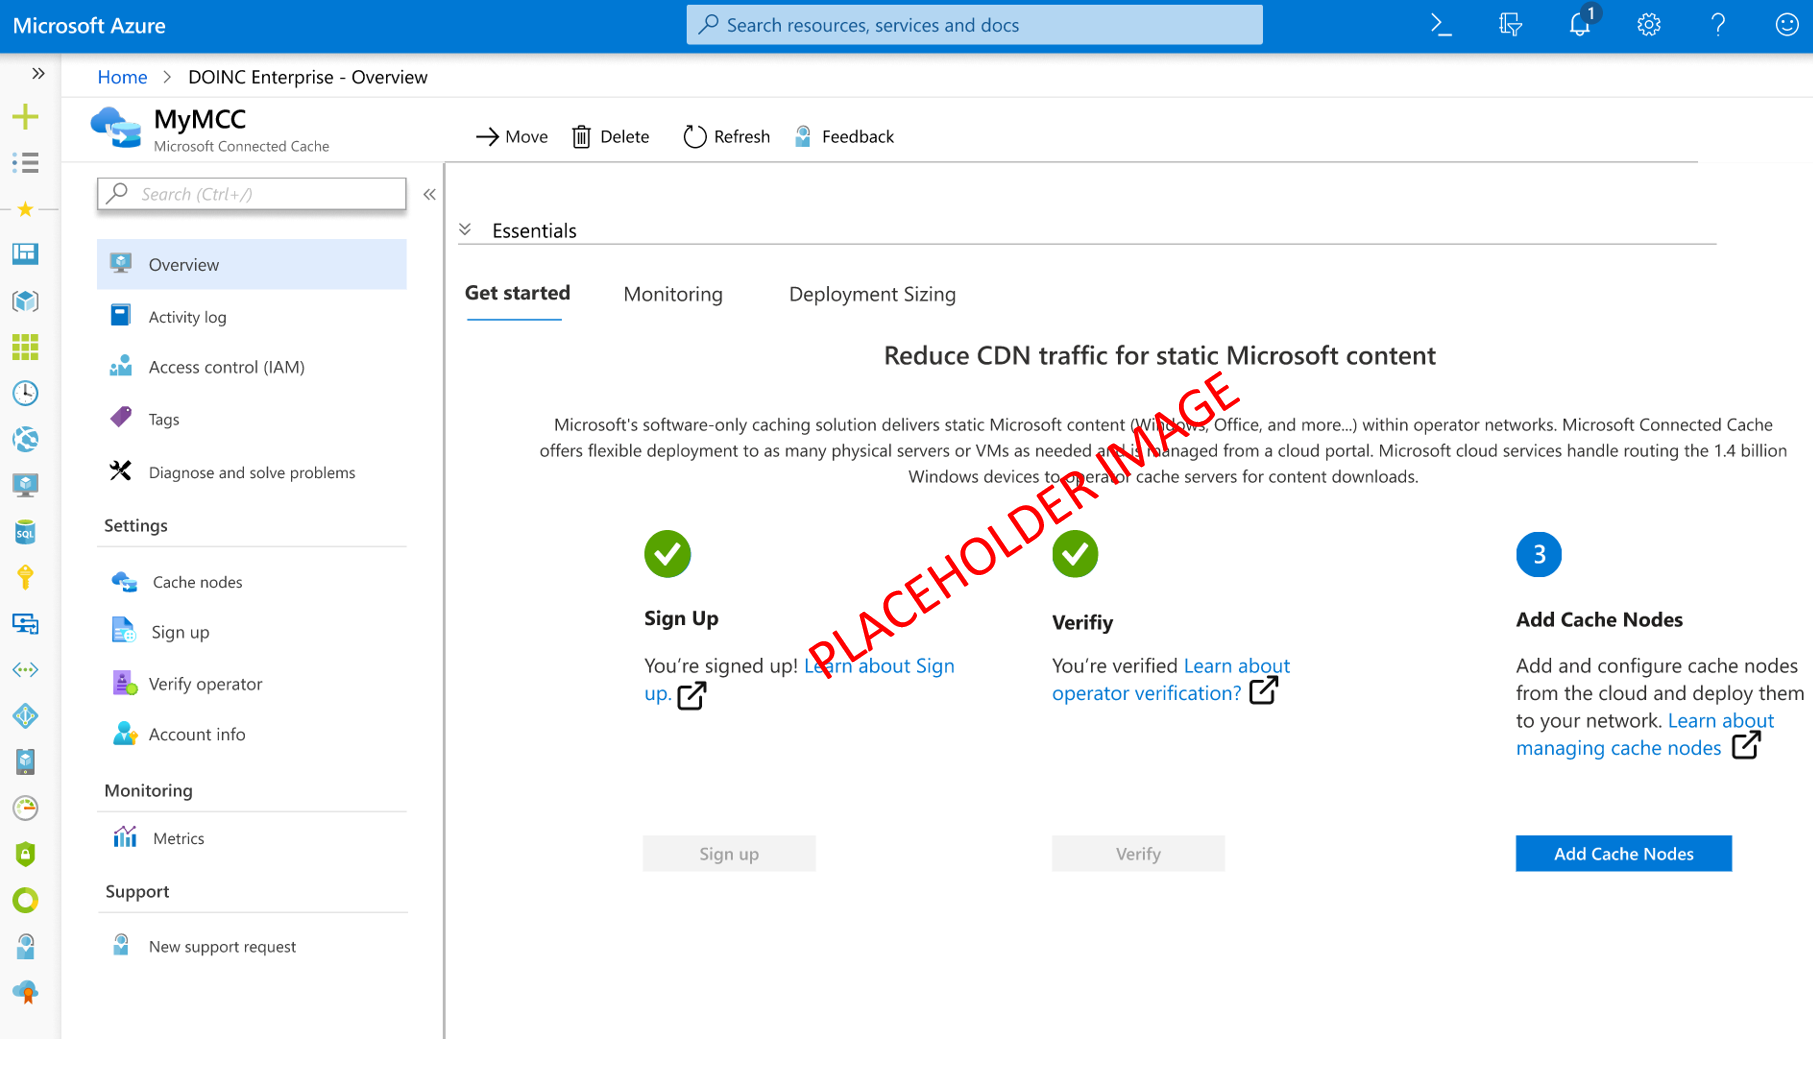
Task: Open the green ring advisor icon
Action: coord(25,900)
